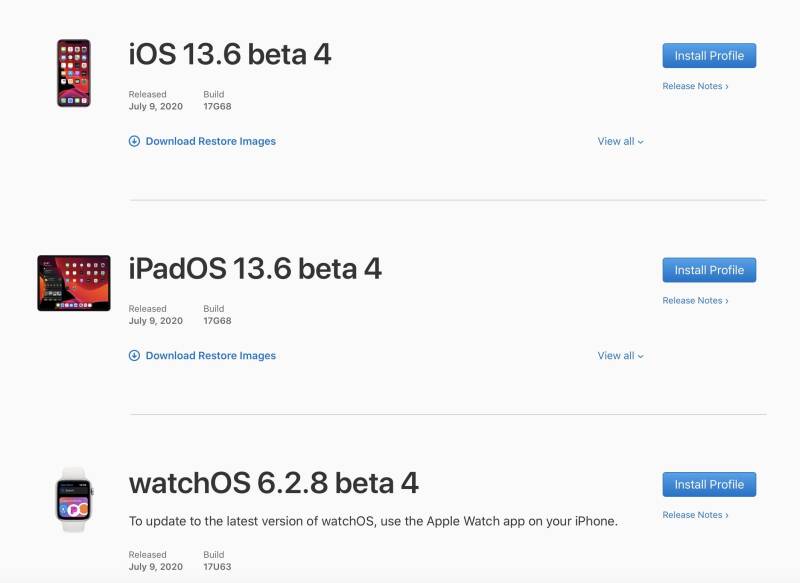Open Release Notes for iPadOS 13.6 beta 4

point(695,300)
